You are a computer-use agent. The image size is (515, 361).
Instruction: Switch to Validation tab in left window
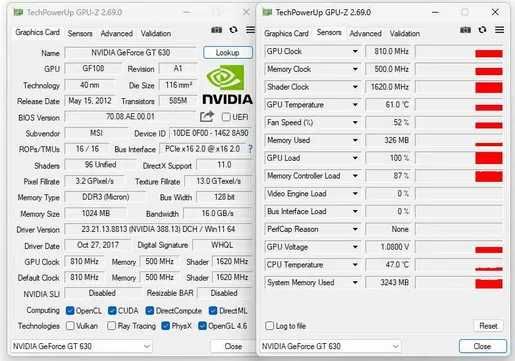click(x=156, y=34)
